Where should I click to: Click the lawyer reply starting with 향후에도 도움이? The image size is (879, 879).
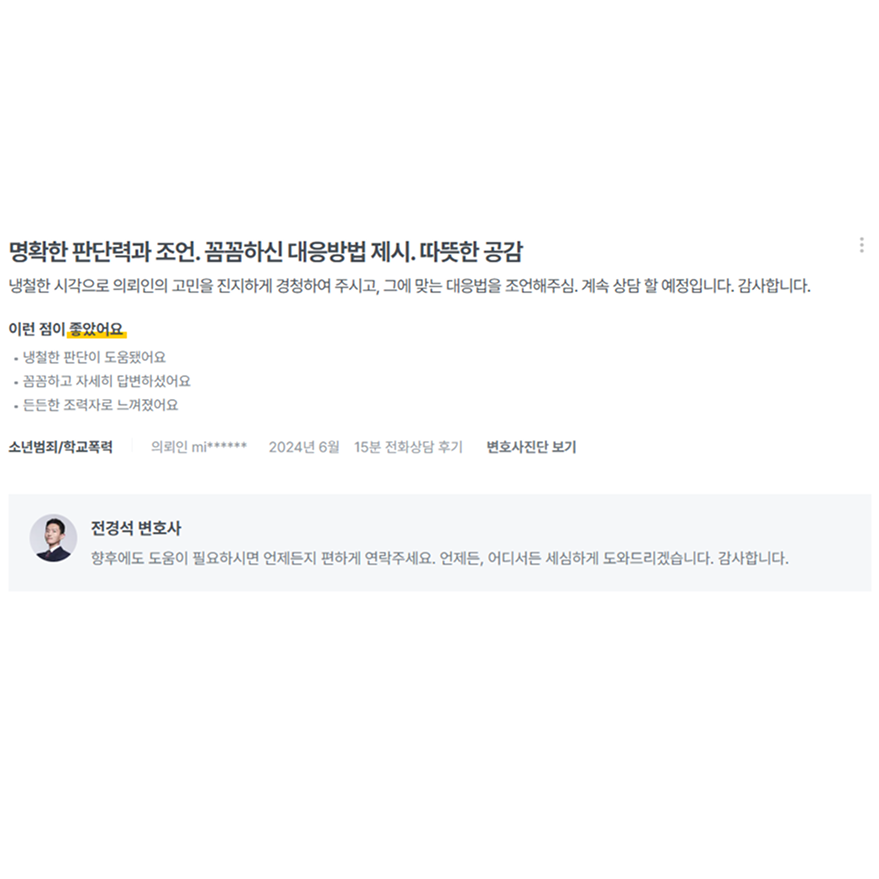pos(440,558)
